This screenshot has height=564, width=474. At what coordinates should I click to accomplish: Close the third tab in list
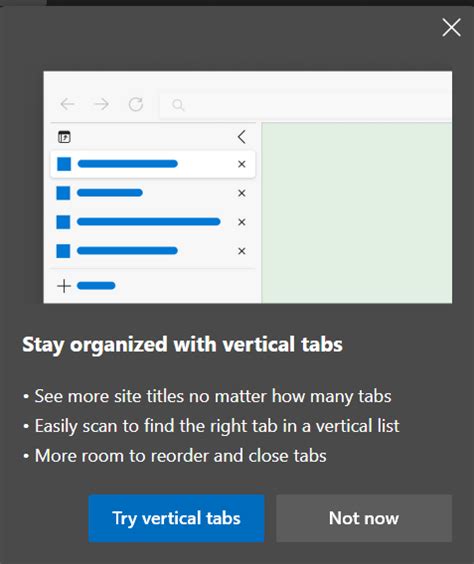(x=242, y=222)
